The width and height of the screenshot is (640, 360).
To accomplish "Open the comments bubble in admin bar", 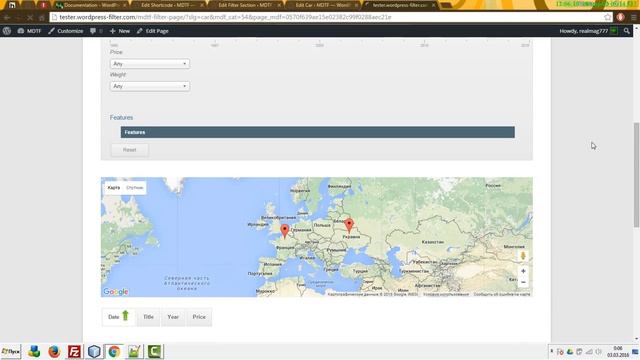I will tap(96, 31).
